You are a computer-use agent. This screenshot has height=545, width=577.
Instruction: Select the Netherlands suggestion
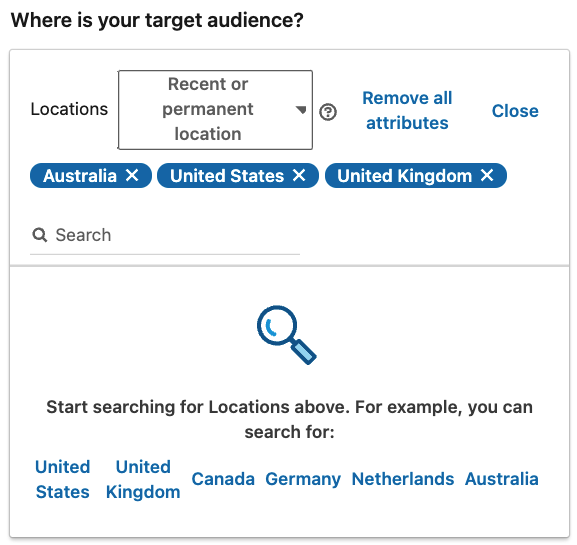(403, 479)
